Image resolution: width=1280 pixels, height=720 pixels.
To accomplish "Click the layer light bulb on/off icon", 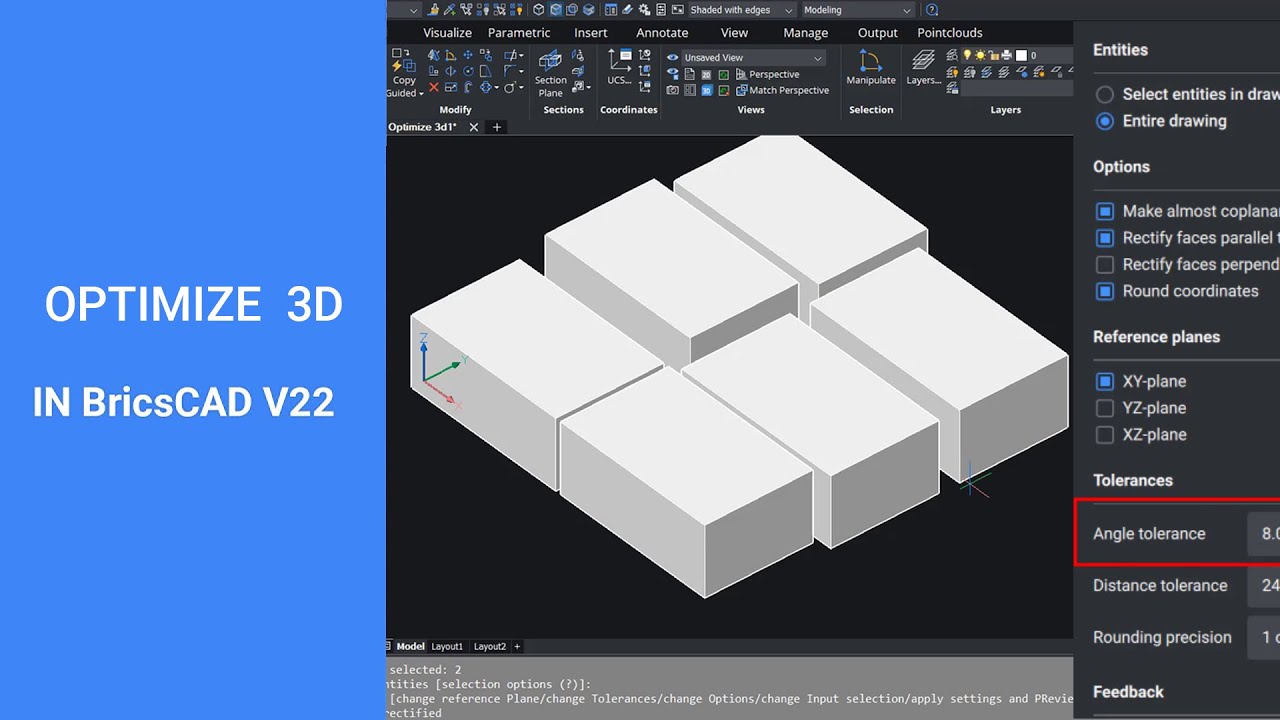I will [x=967, y=56].
